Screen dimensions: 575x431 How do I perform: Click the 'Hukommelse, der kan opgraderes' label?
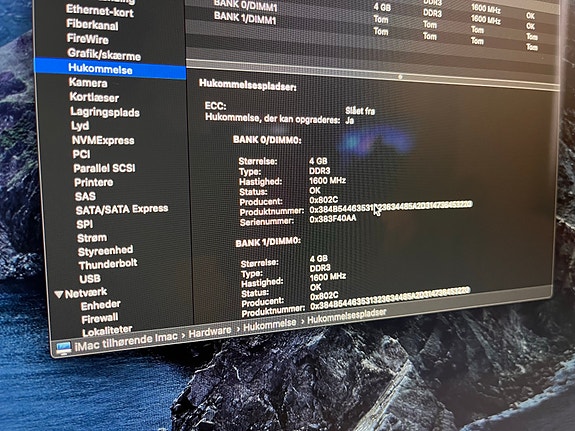[x=272, y=118]
